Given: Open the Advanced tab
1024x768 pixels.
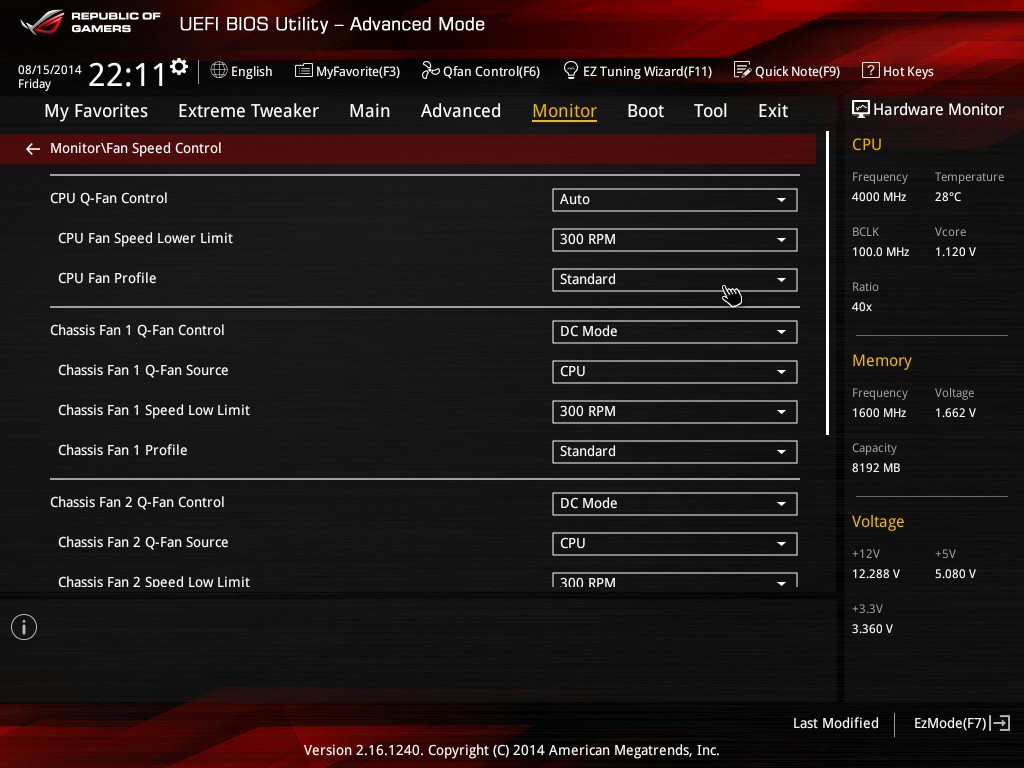Looking at the screenshot, I should [x=460, y=111].
